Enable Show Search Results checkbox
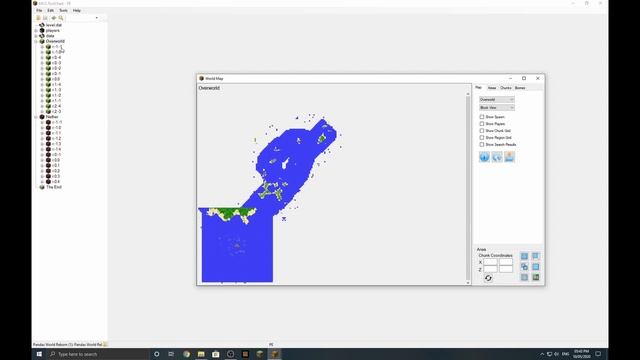Viewport: 640px width, 360px height. (482, 144)
